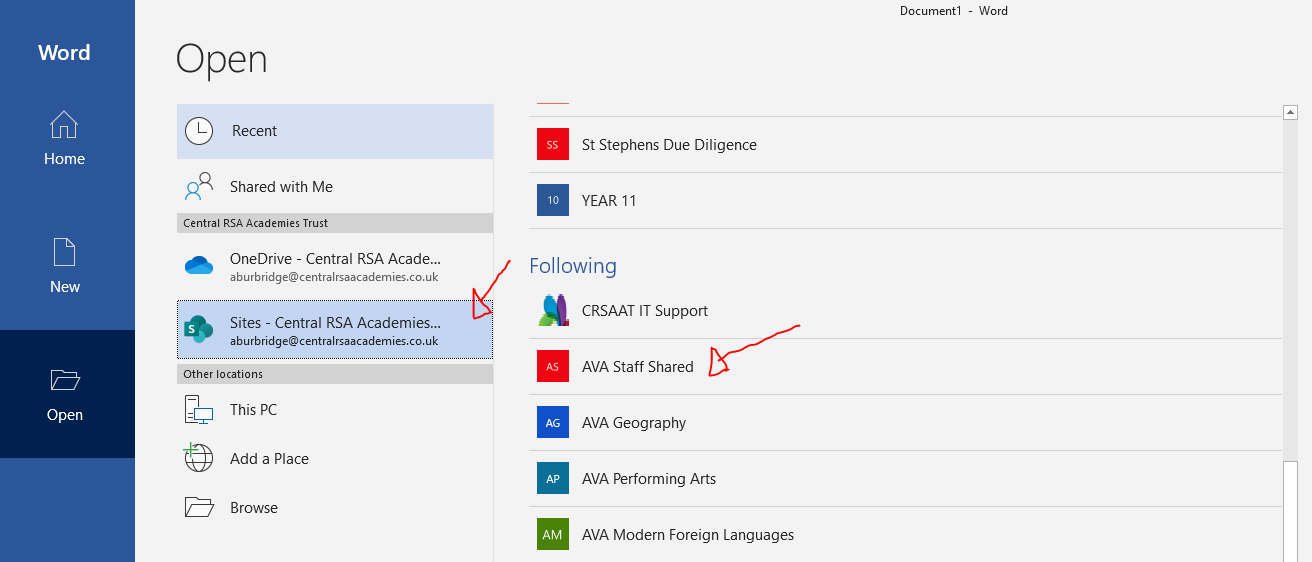Go to Home in Word sidebar
Viewport: 1312px width, 562px height.
click(67, 138)
